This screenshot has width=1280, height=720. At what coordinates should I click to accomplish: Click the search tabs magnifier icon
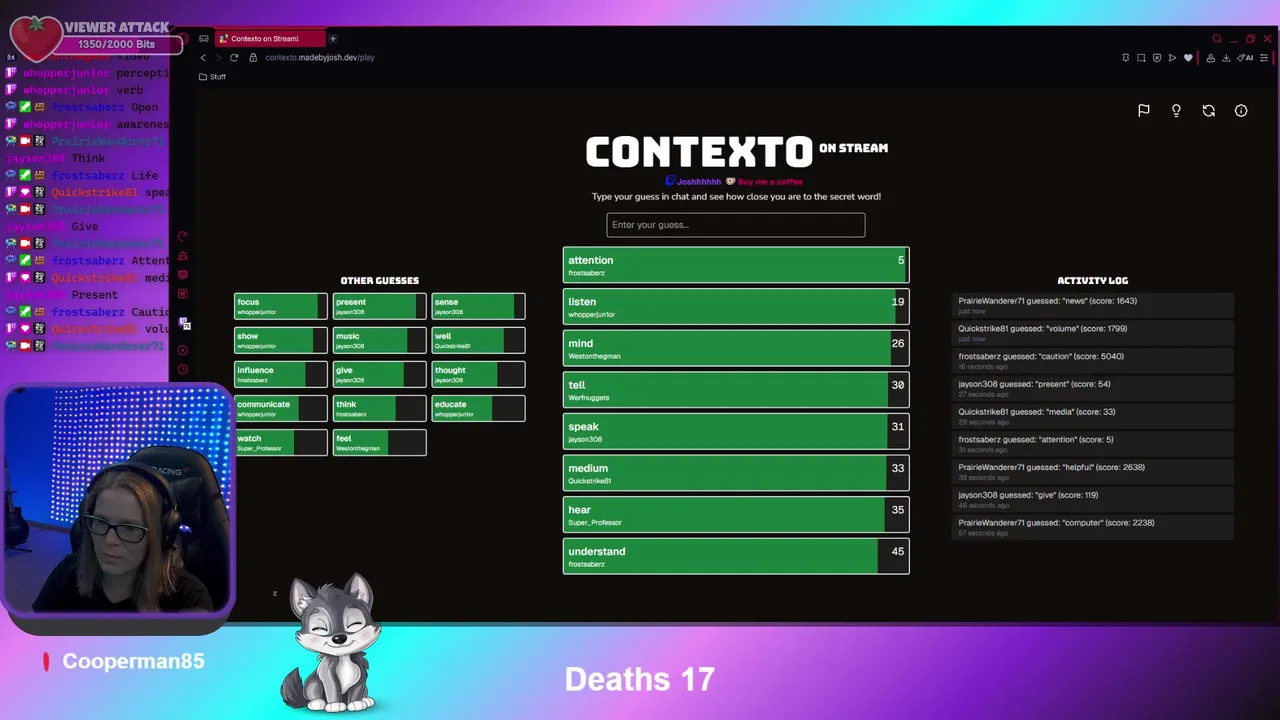tap(1217, 39)
